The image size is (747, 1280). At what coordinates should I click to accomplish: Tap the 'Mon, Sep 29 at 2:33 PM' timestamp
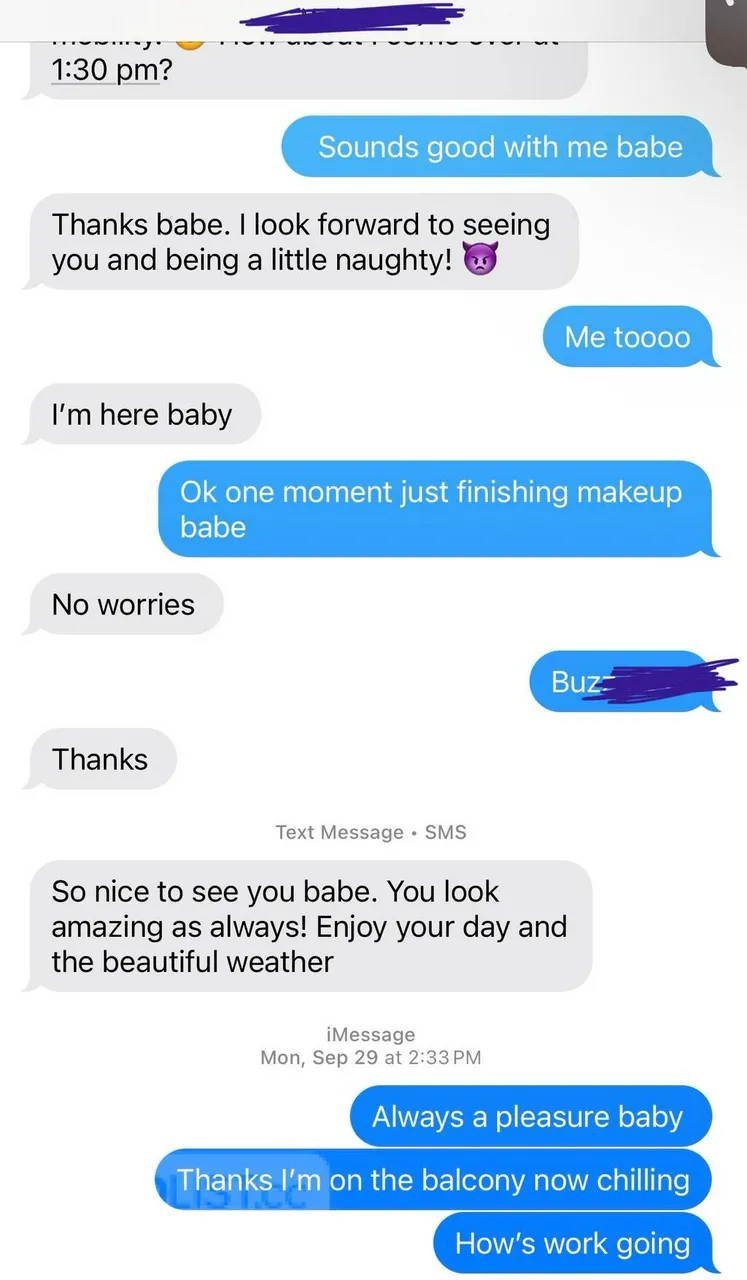point(371,1057)
